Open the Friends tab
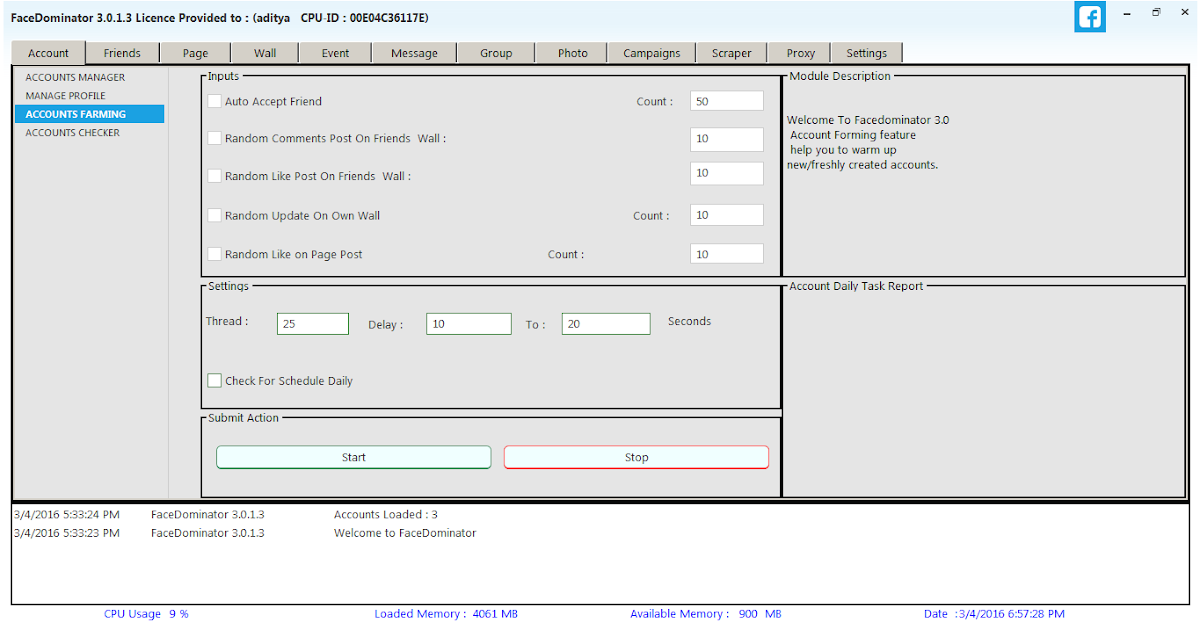The height and width of the screenshot is (630, 1200). [122, 53]
